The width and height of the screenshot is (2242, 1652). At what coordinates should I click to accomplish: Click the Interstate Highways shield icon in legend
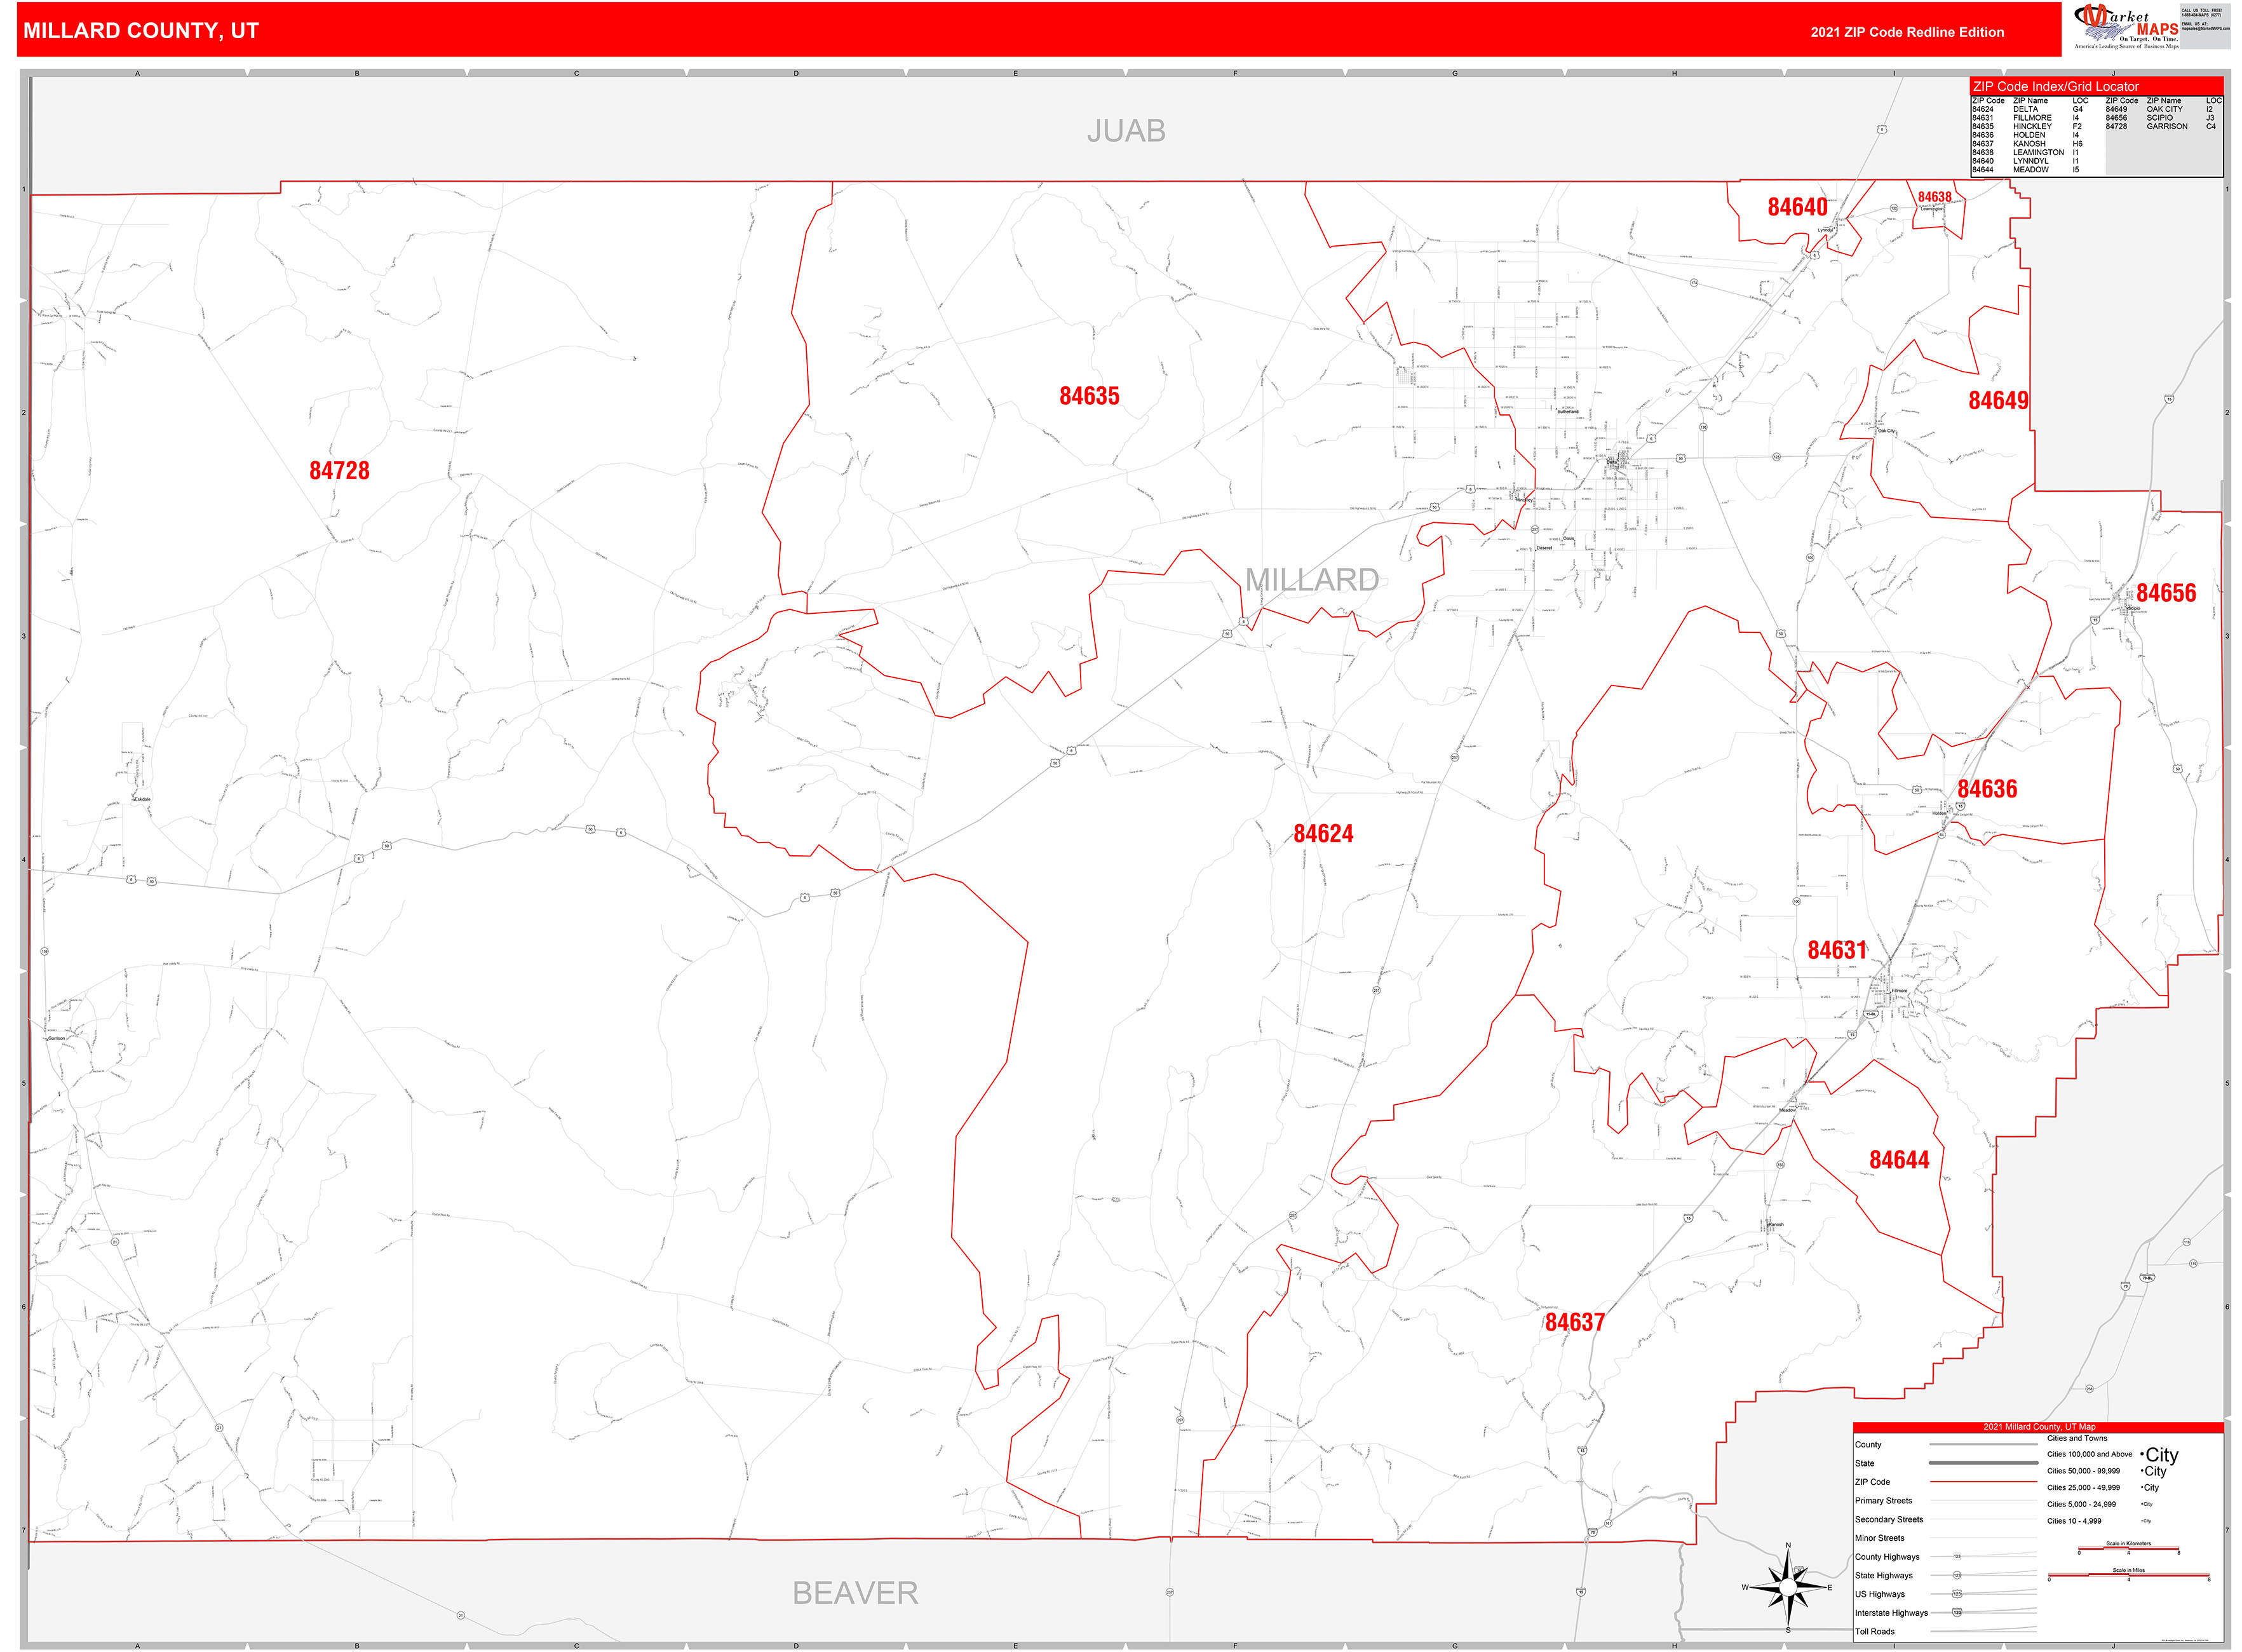pos(1957,1613)
